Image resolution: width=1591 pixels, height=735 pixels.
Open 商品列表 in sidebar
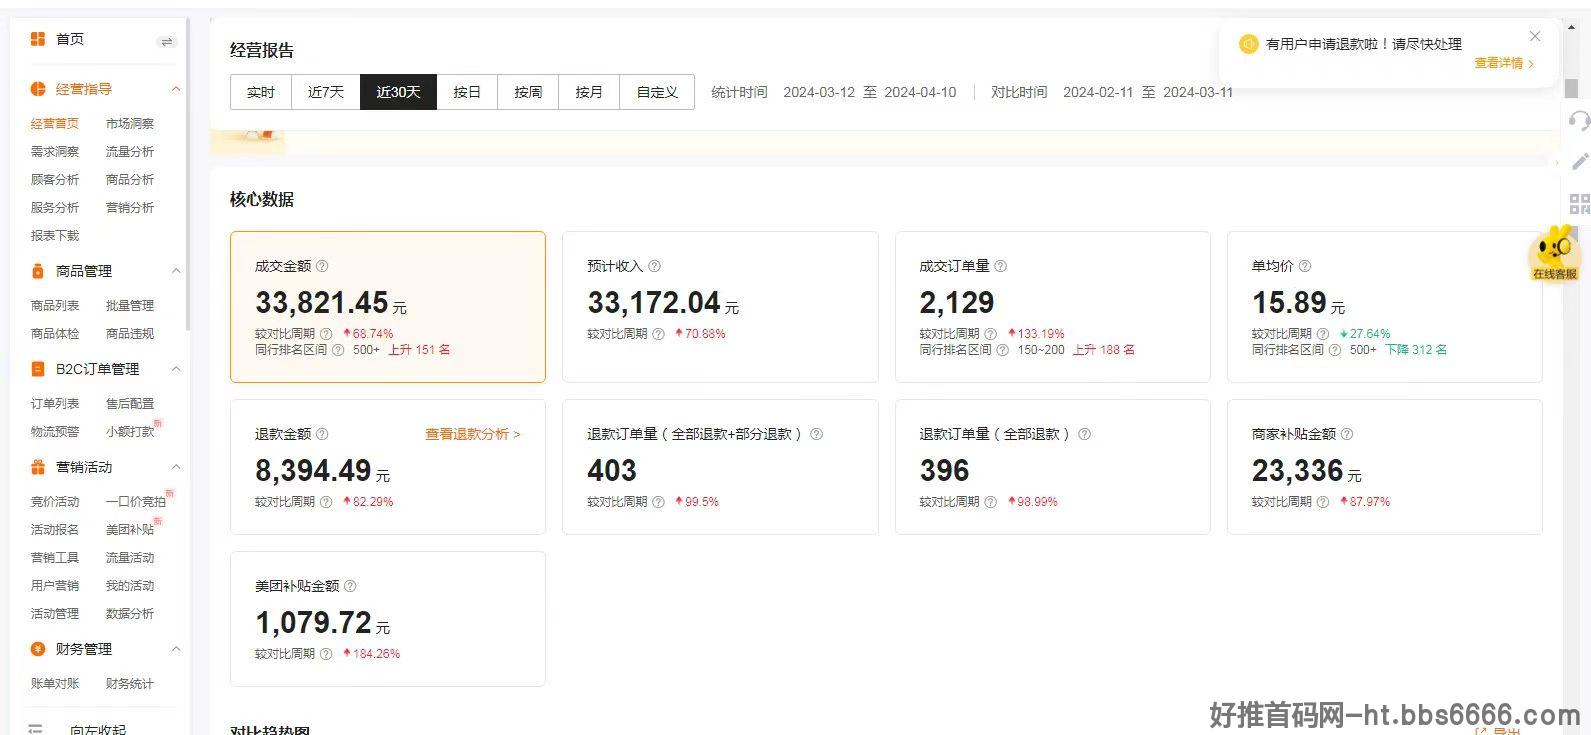pos(55,306)
